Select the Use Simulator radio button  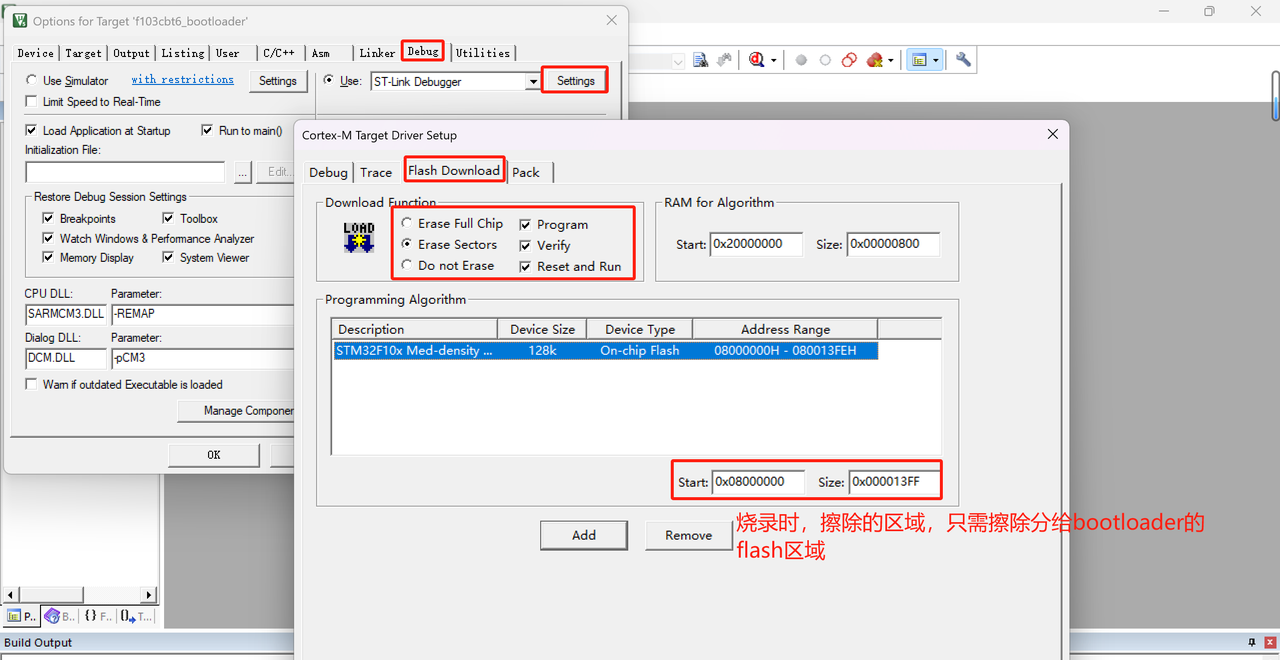click(31, 81)
